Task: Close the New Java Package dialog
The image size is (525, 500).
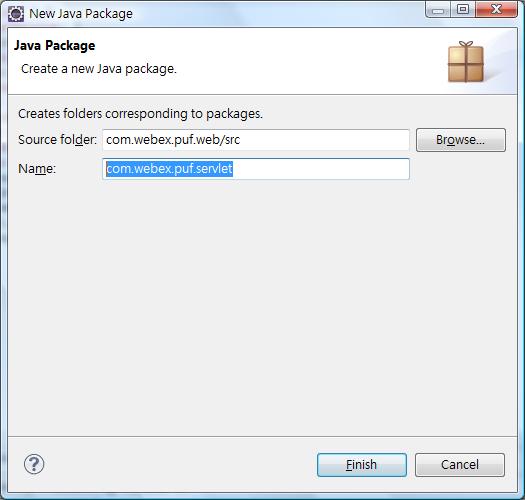Action: [496, 9]
